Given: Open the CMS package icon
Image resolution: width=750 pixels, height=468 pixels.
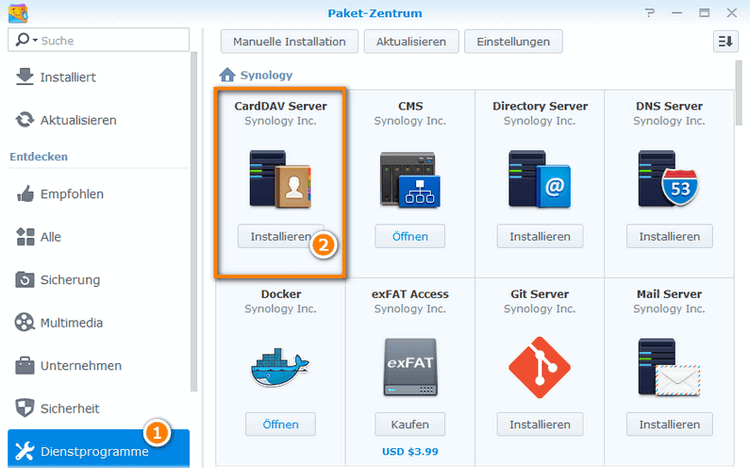Looking at the screenshot, I should click(410, 180).
